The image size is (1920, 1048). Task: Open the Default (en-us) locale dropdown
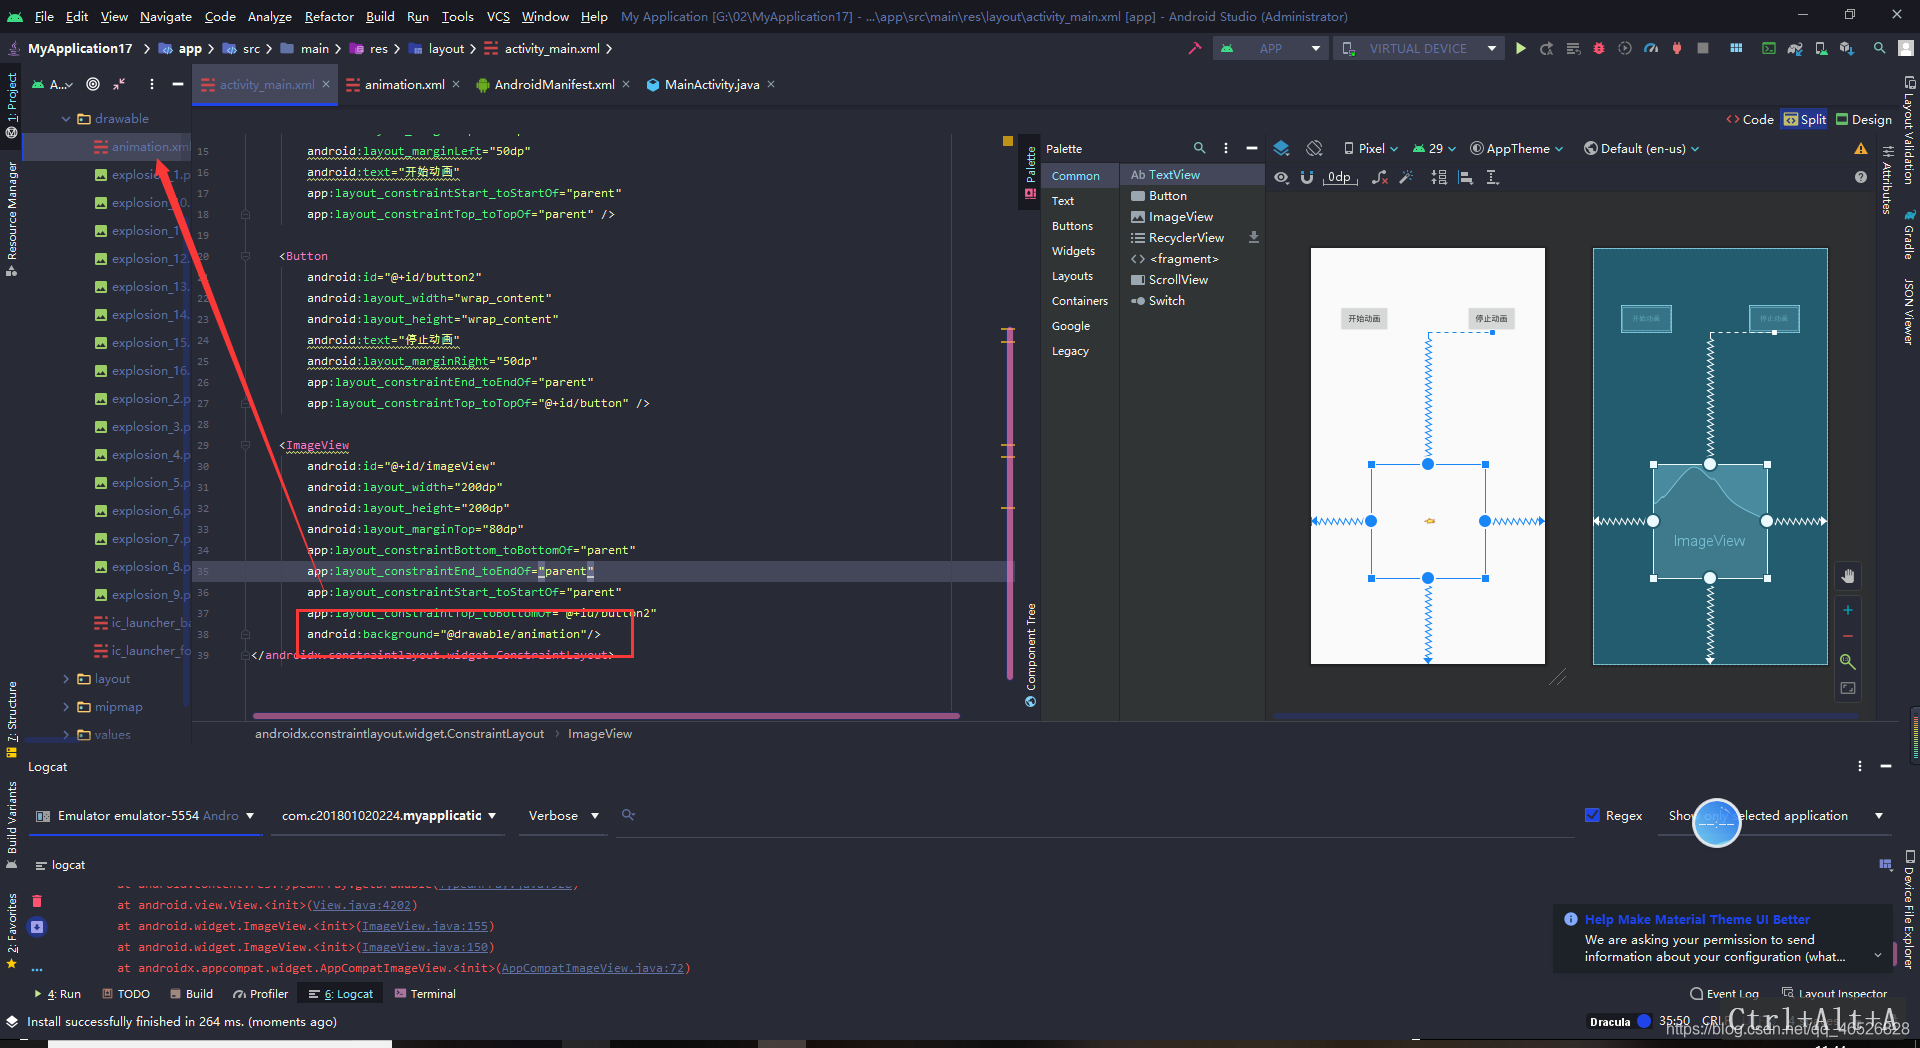pyautogui.click(x=1641, y=148)
